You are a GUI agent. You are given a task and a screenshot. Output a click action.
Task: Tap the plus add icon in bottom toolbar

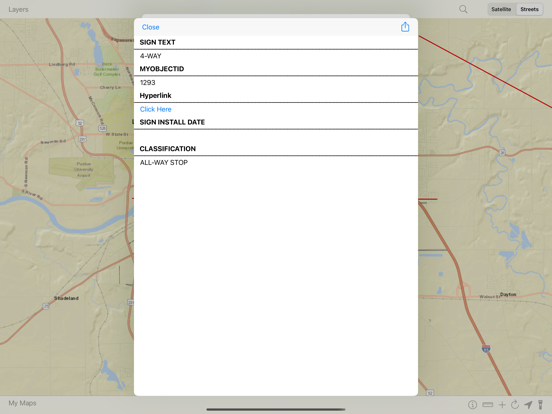[502, 404]
